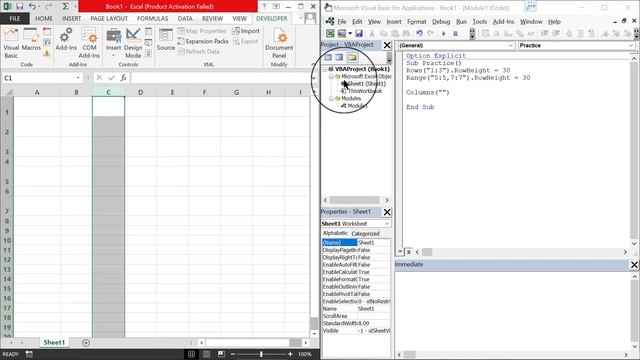The height and width of the screenshot is (360, 640).
Task: Open the Add-Ins gear icon
Action: click(66, 40)
